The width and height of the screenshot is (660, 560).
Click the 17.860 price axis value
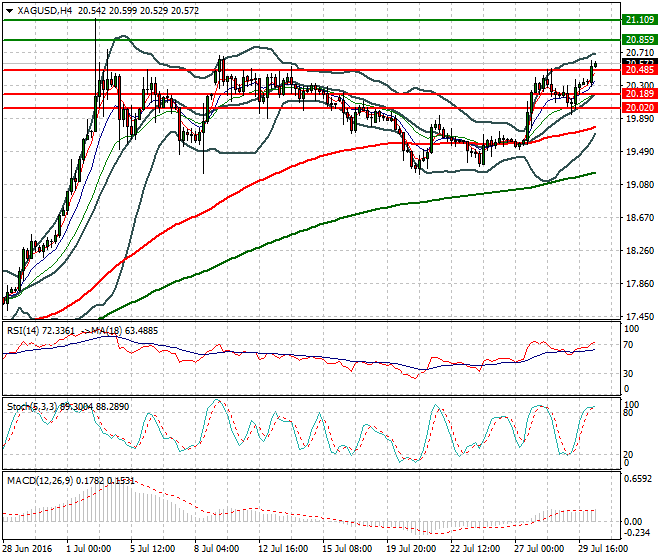pyautogui.click(x=640, y=283)
